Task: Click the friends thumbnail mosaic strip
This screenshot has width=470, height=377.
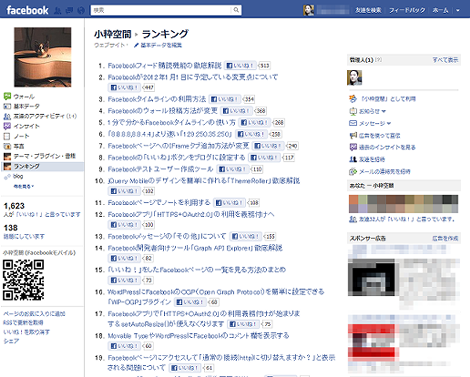Action: [403, 204]
